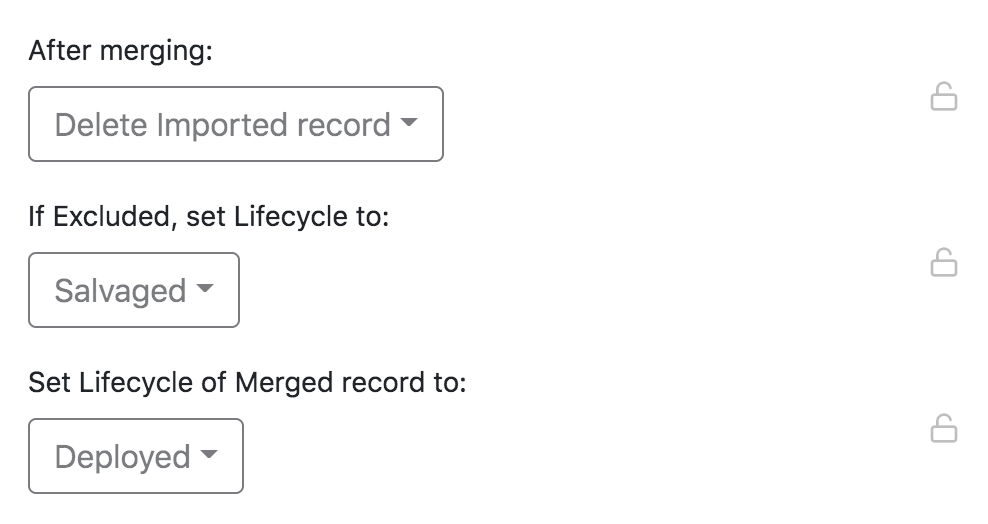Click the After merging label
This screenshot has width=988, height=524.
(121, 51)
